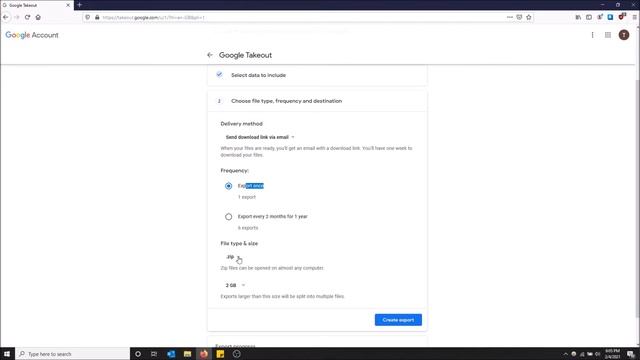Viewport: 640px width, 360px height.
Task: Go back using the Takeout back arrow
Action: coord(210,55)
